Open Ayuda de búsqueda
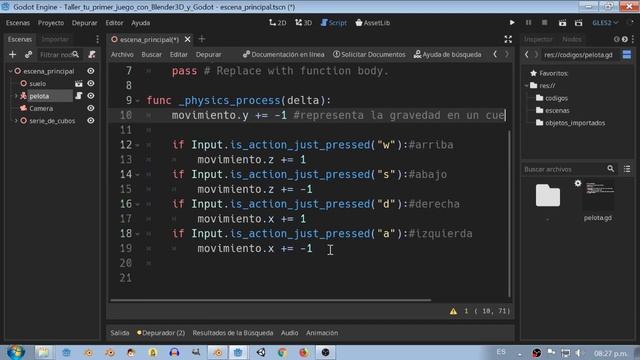The height and width of the screenshot is (360, 640). (448, 54)
